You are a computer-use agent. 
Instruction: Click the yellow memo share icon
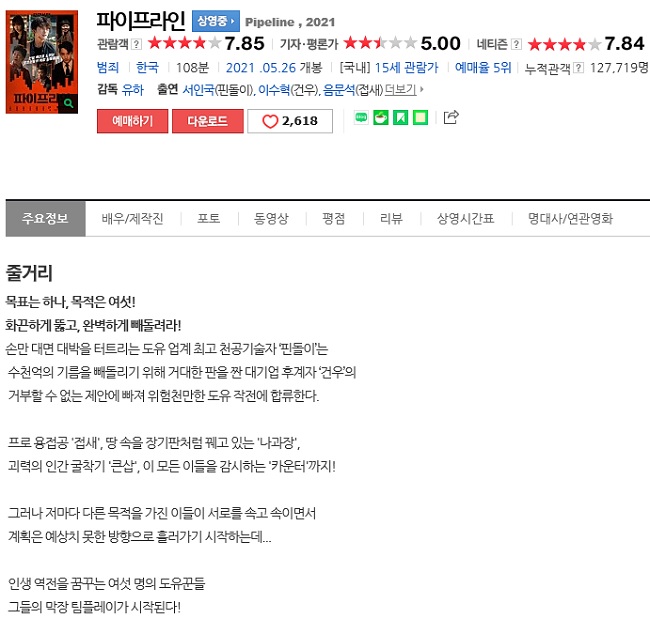coord(420,118)
